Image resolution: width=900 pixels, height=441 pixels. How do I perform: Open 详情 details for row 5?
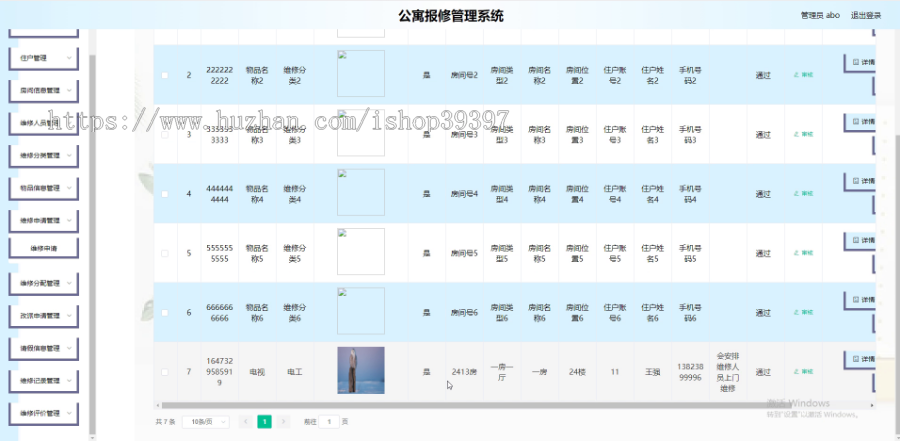tap(860, 241)
